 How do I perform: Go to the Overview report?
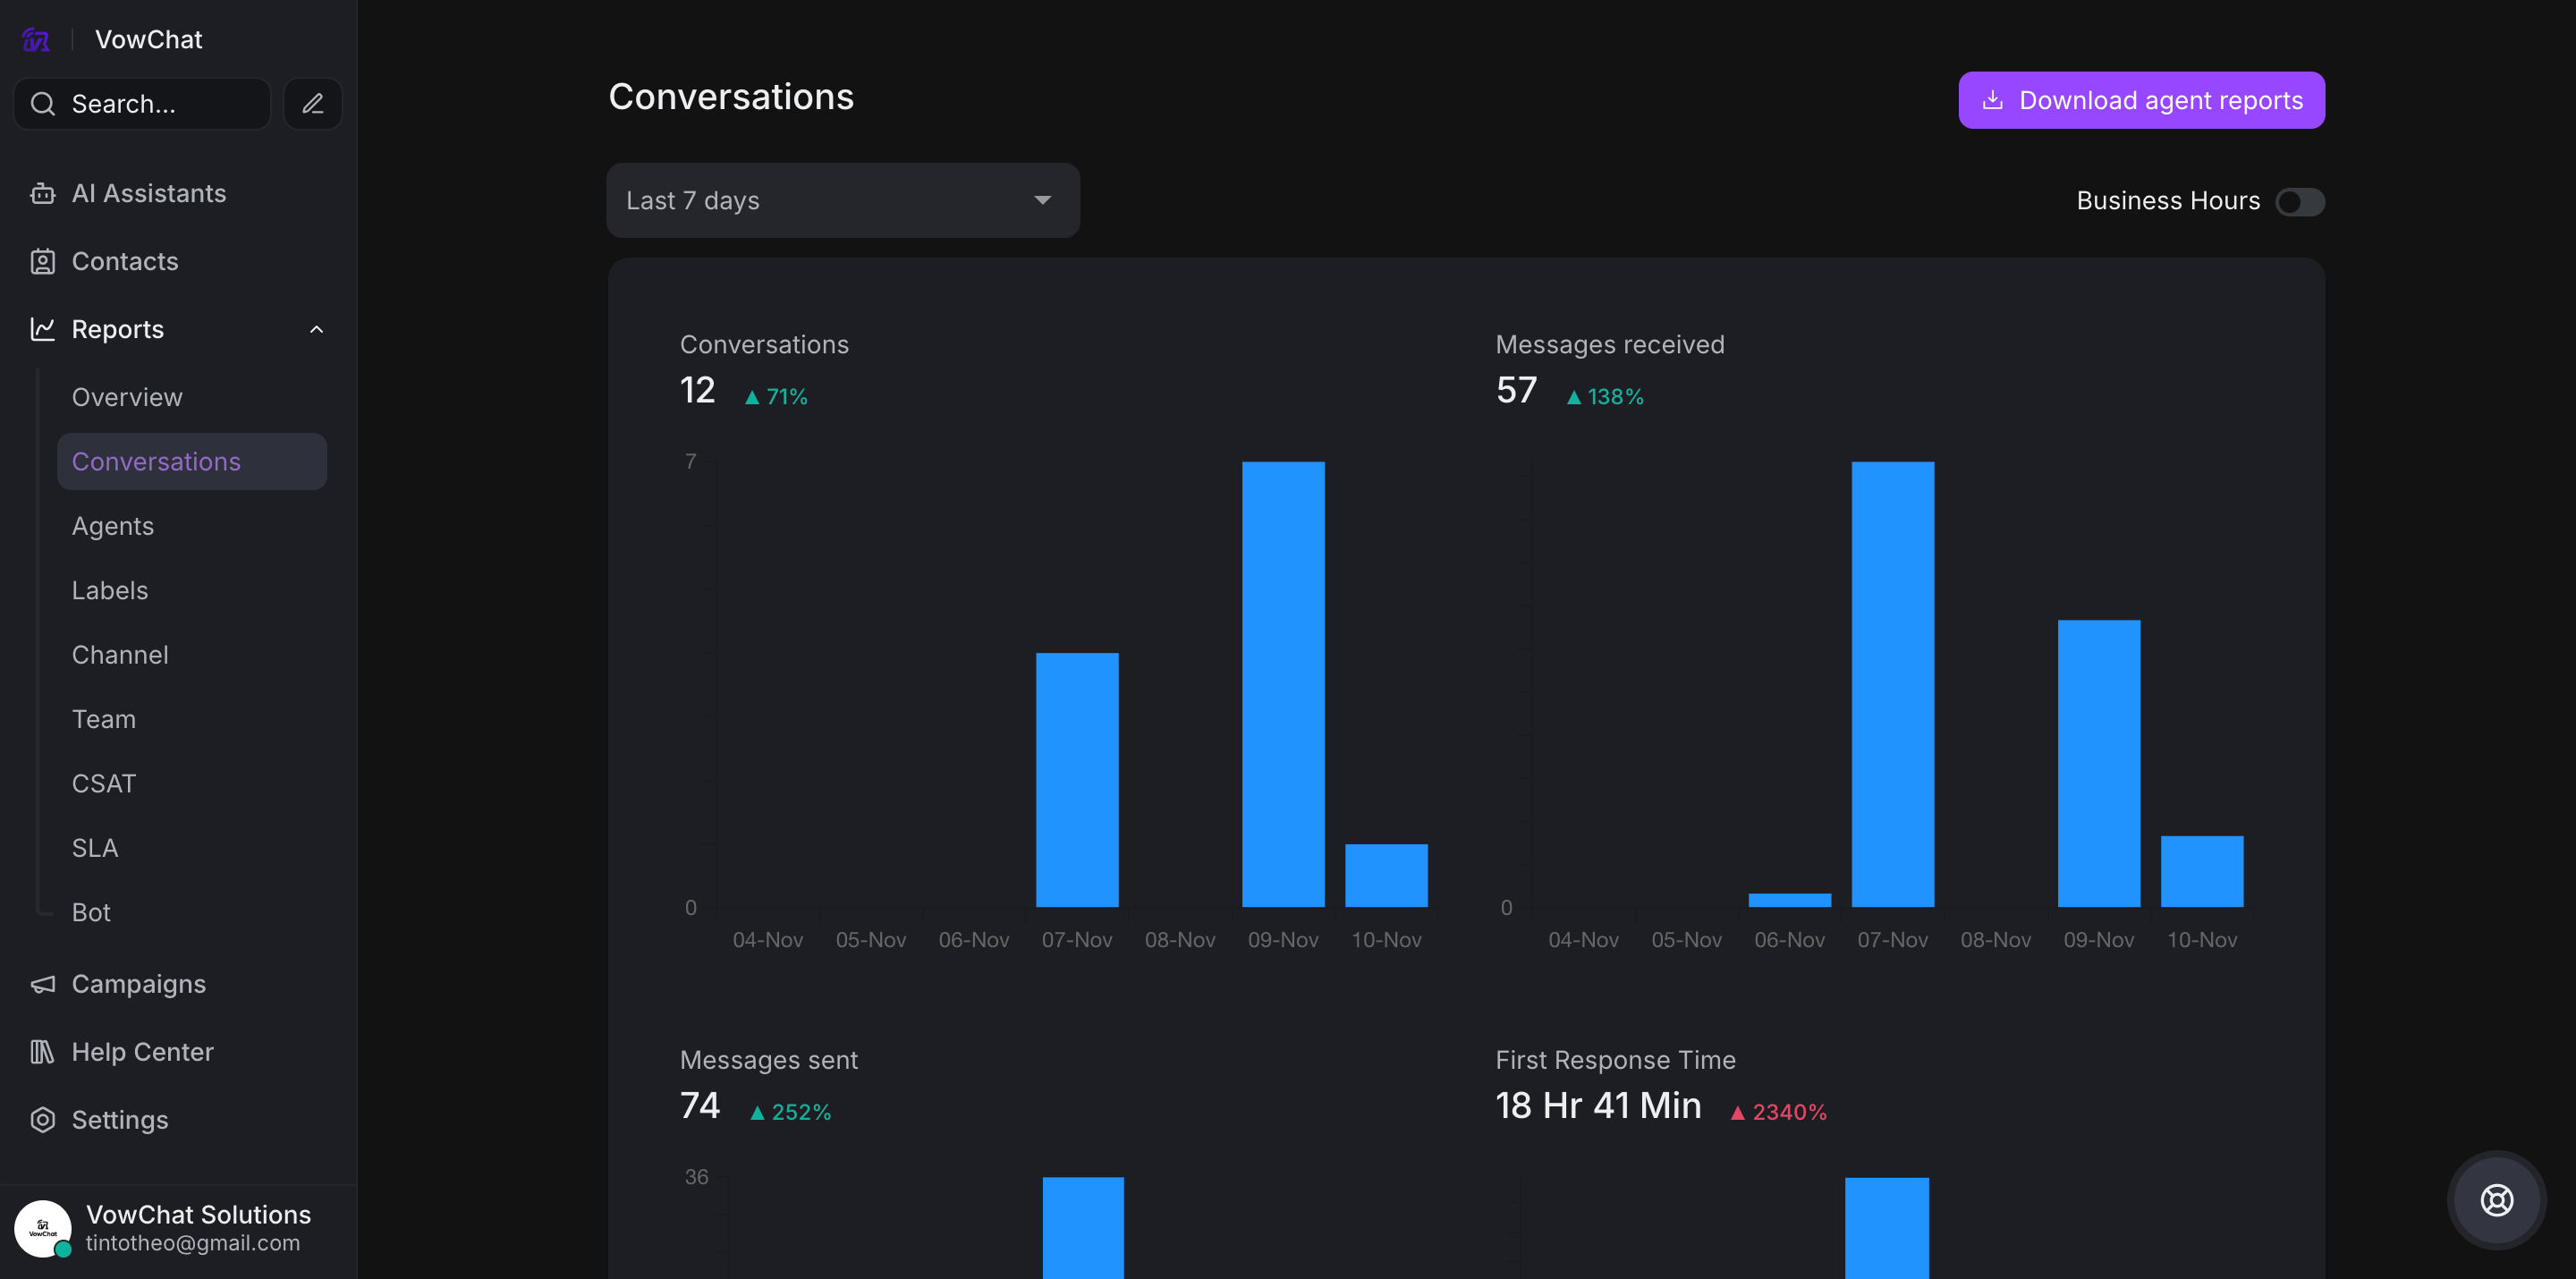coord(127,397)
